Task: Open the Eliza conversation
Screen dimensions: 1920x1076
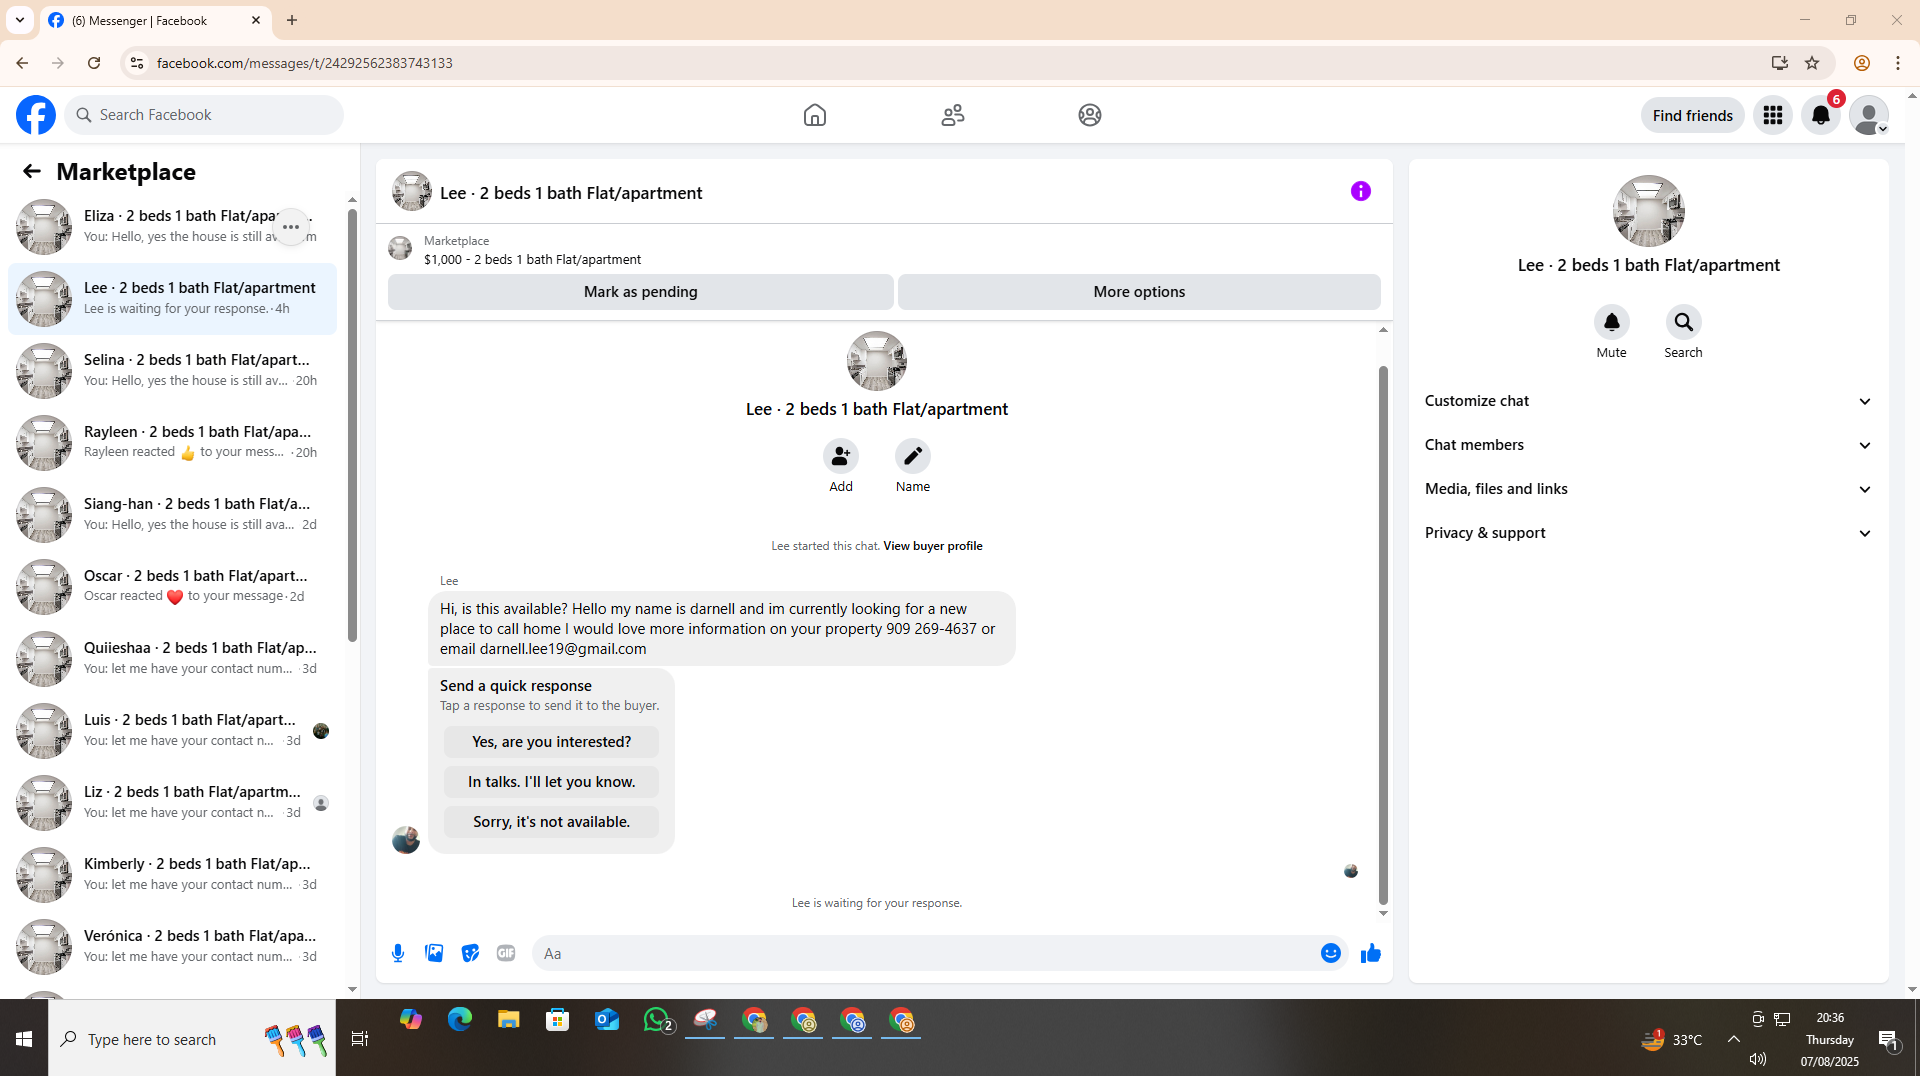Action: (x=172, y=227)
